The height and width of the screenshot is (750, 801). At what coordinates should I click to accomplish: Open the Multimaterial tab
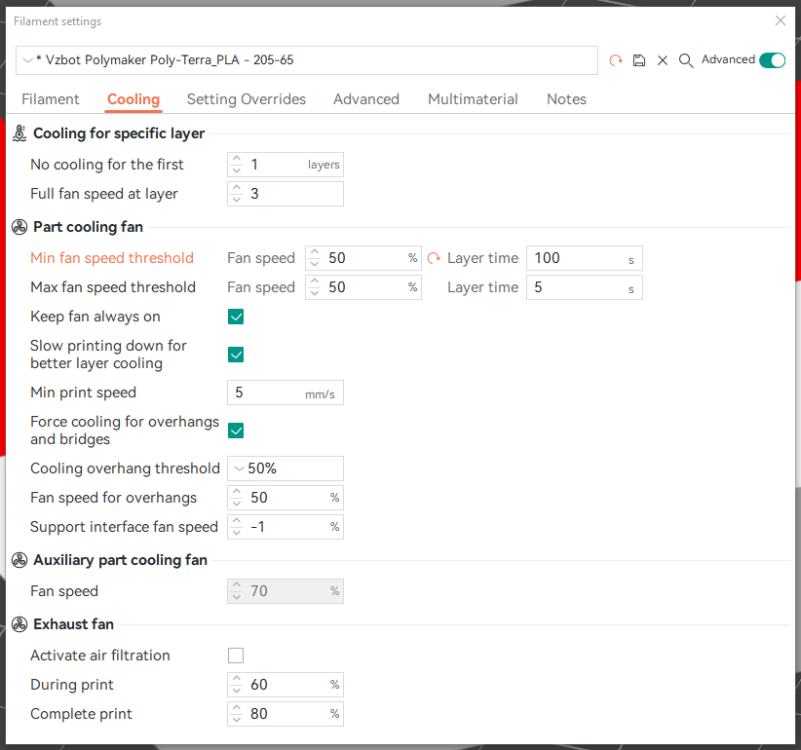point(473,99)
